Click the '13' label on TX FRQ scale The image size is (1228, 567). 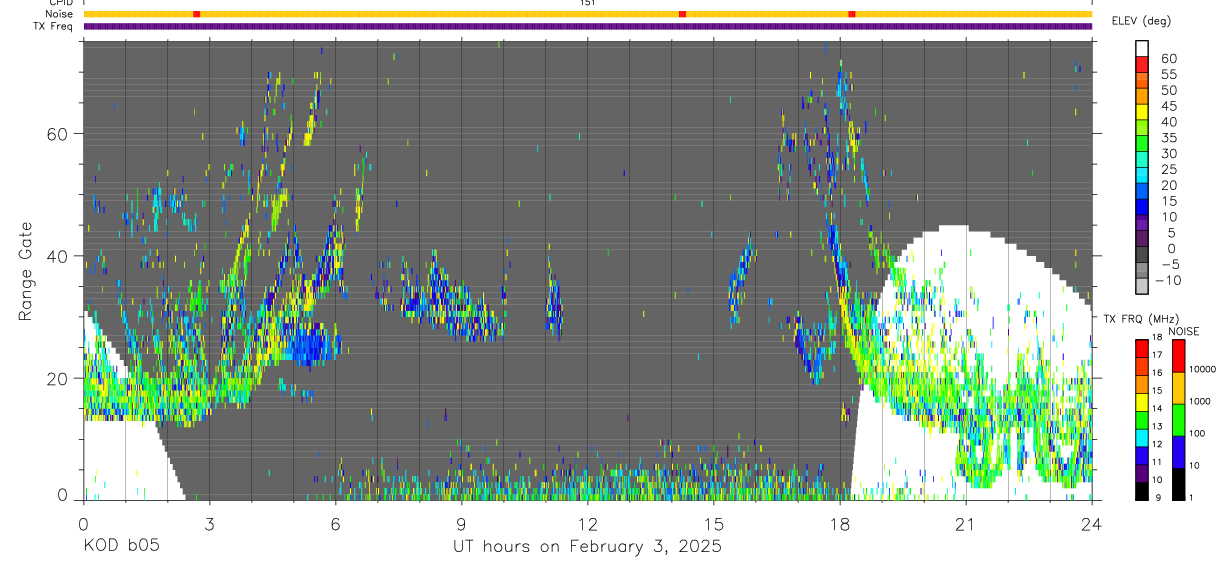1156,426
